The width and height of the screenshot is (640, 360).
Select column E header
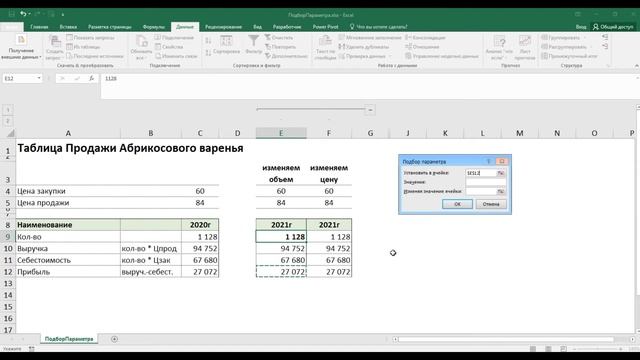point(281,133)
